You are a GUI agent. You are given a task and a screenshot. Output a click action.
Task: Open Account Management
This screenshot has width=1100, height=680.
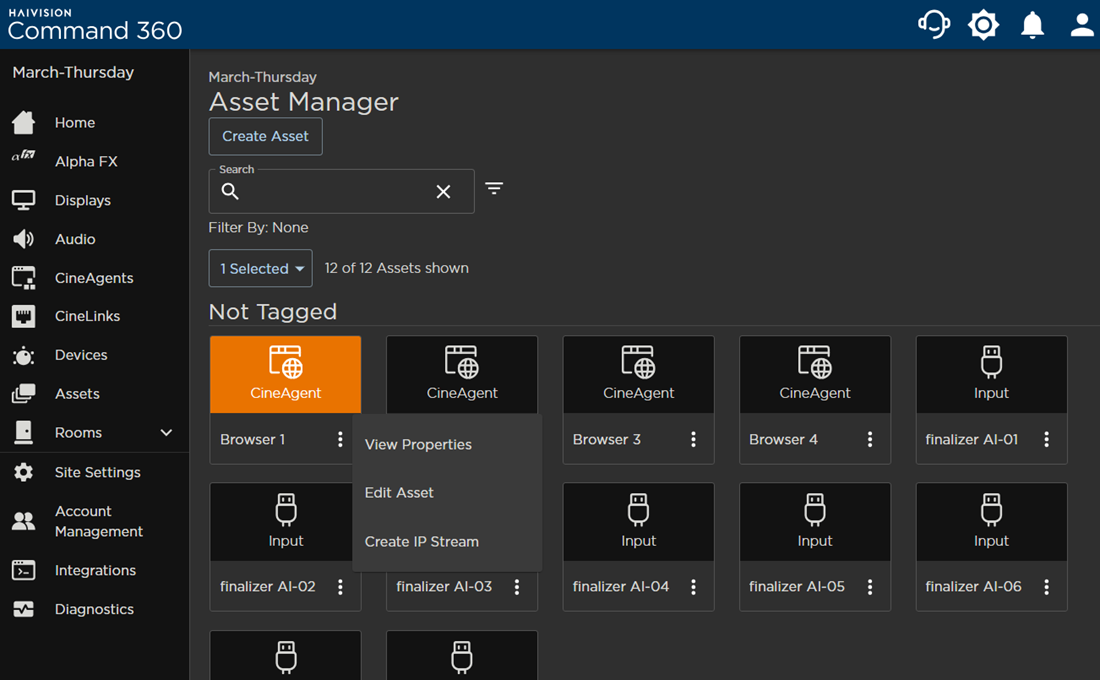pyautogui.click(x=99, y=521)
